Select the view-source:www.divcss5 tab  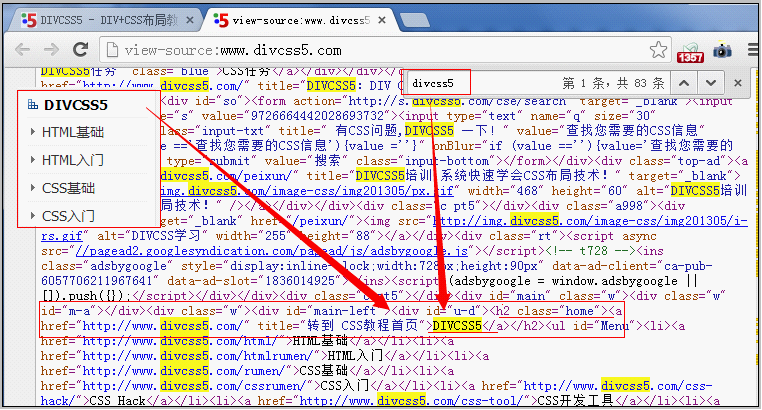(300, 18)
